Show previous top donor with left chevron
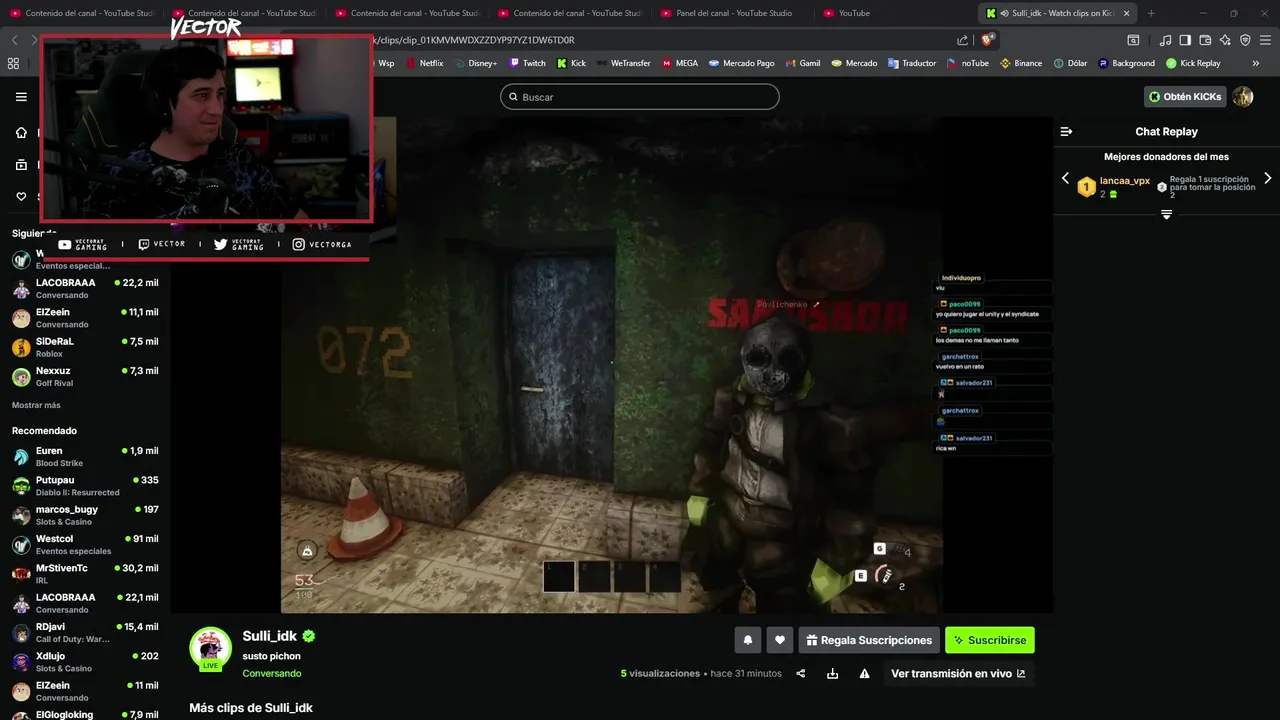The image size is (1280, 720). [x=1065, y=178]
